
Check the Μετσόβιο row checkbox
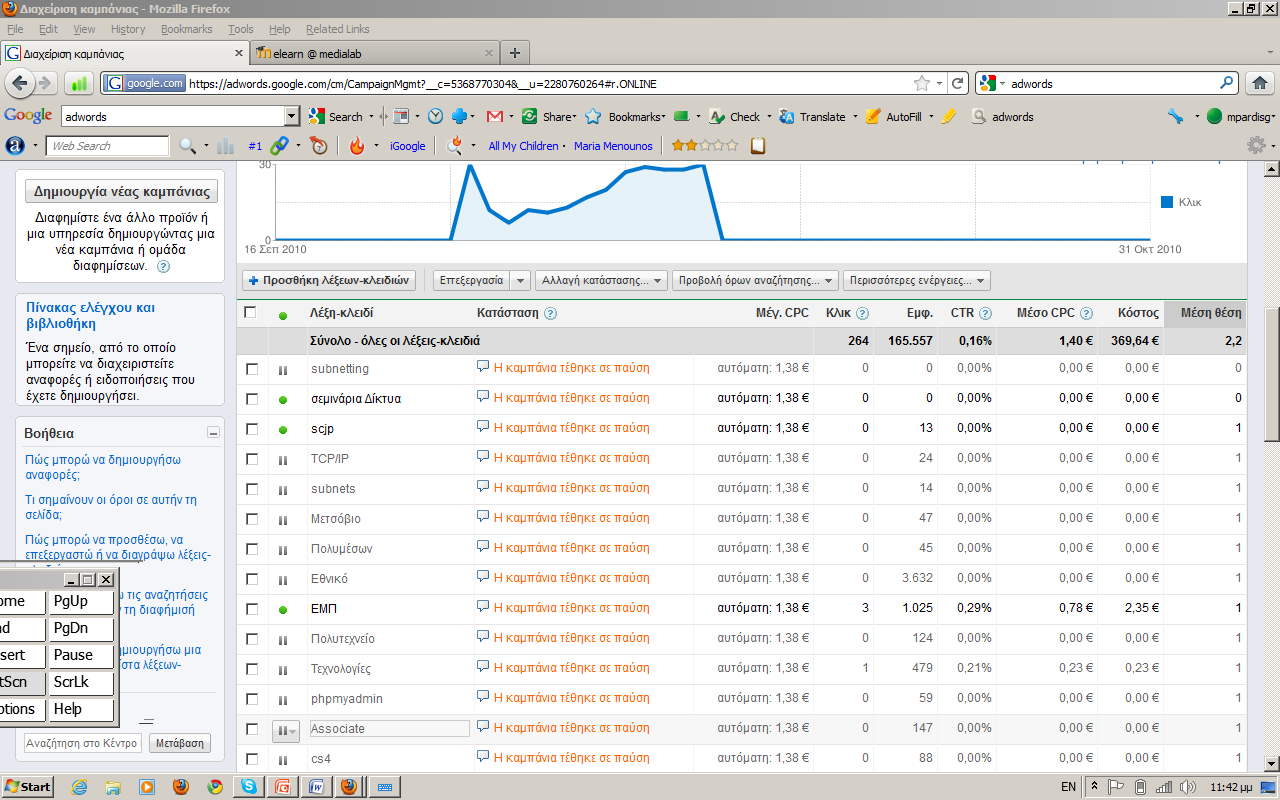click(x=252, y=519)
